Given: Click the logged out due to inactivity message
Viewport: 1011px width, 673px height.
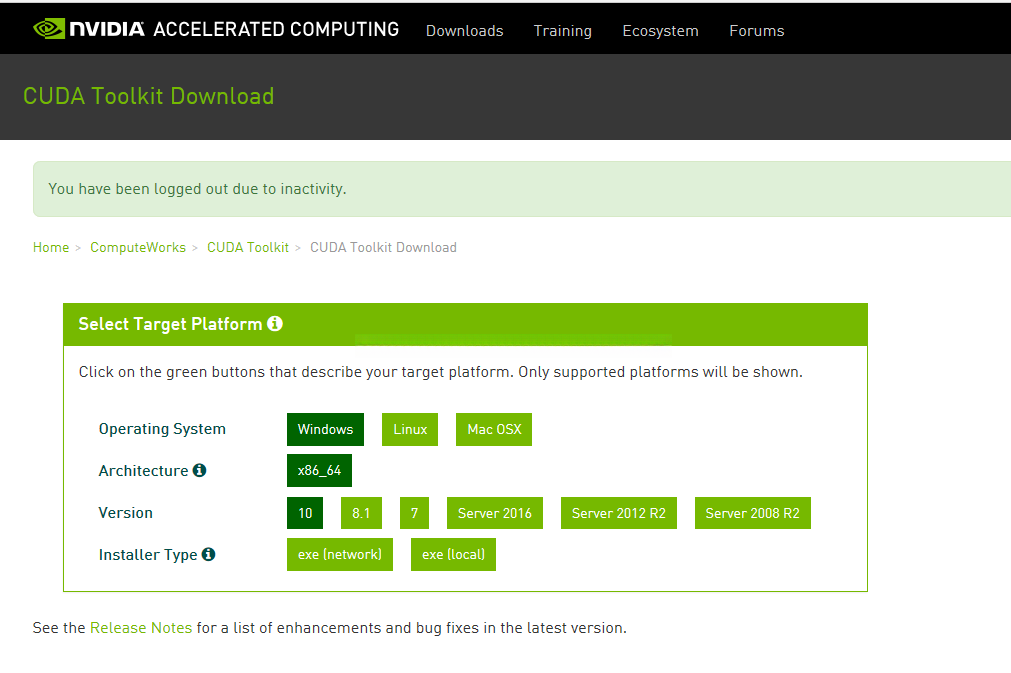Looking at the screenshot, I should pos(197,189).
